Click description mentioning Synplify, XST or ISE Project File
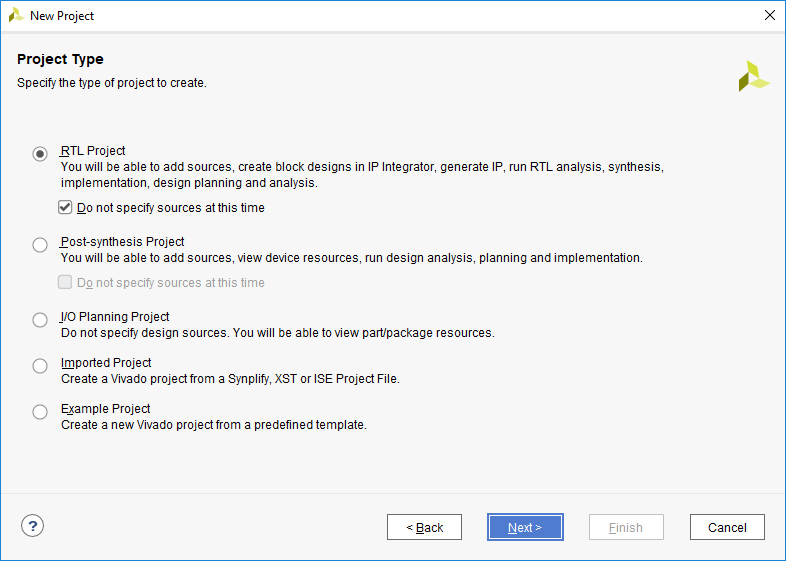786x561 pixels. 230,379
